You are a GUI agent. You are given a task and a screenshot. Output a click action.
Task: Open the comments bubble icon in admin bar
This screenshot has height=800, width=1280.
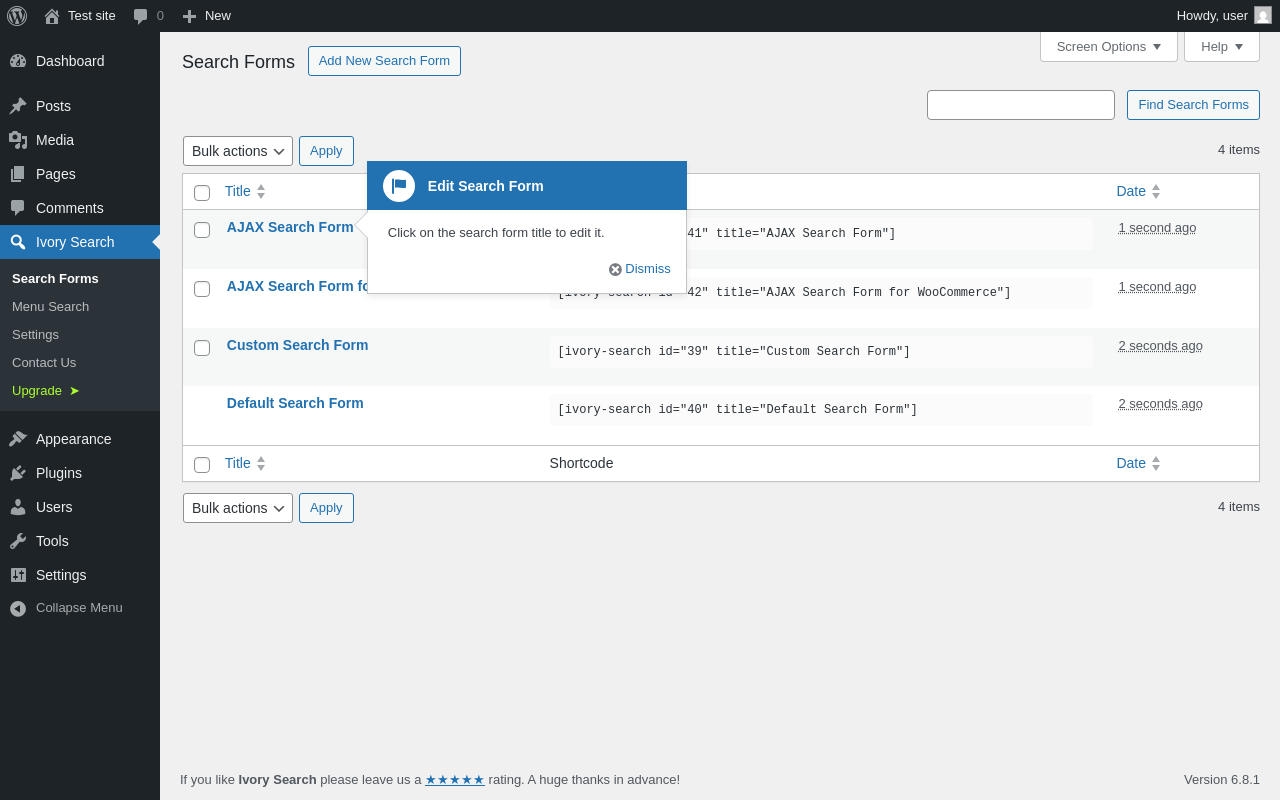pyautogui.click(x=140, y=16)
